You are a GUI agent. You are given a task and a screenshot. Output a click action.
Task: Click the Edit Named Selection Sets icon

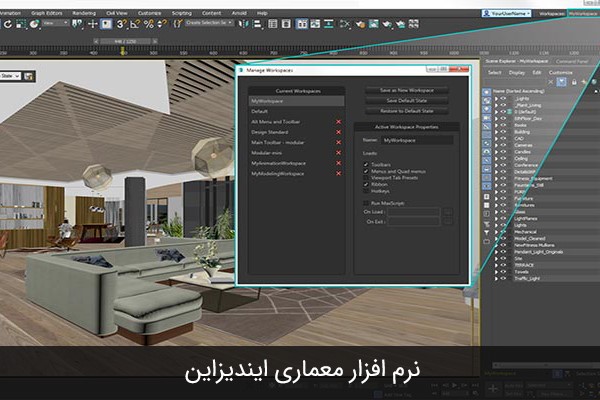[178, 24]
